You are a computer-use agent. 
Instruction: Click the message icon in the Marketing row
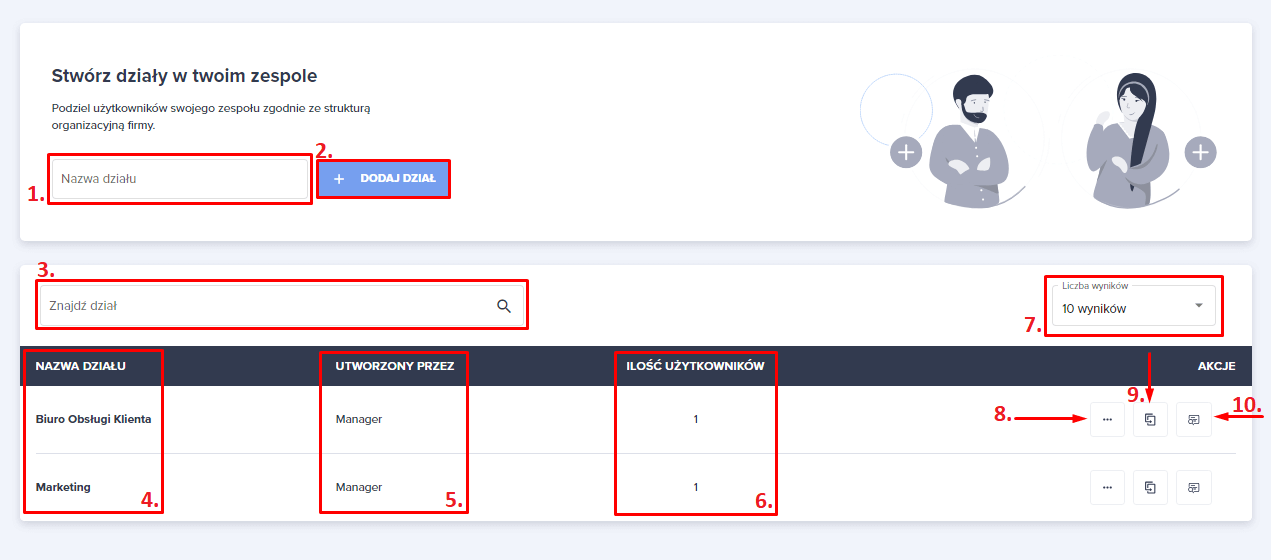click(x=1194, y=488)
